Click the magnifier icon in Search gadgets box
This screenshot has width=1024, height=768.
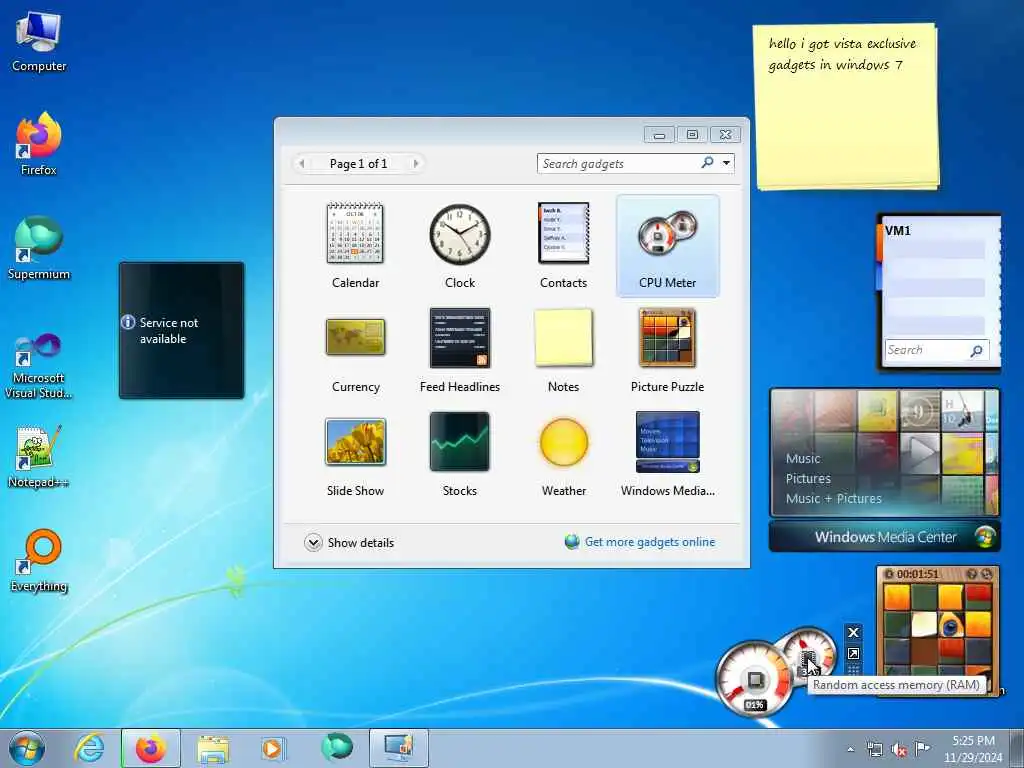707,163
